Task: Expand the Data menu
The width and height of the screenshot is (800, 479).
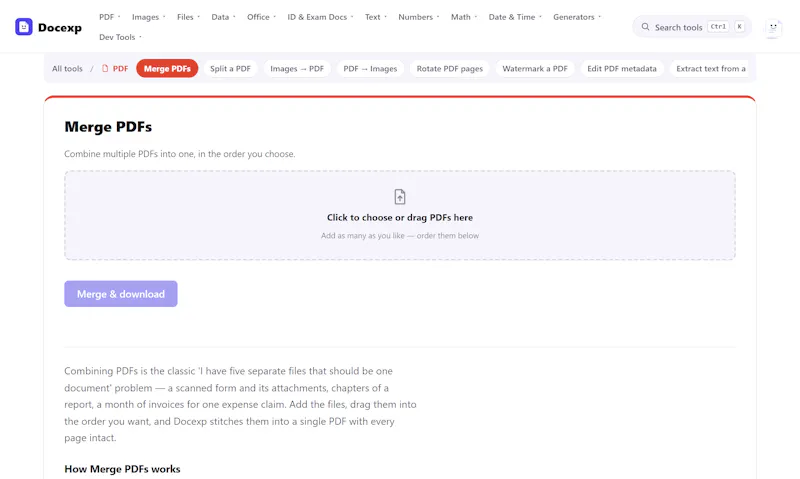Action: tap(223, 17)
